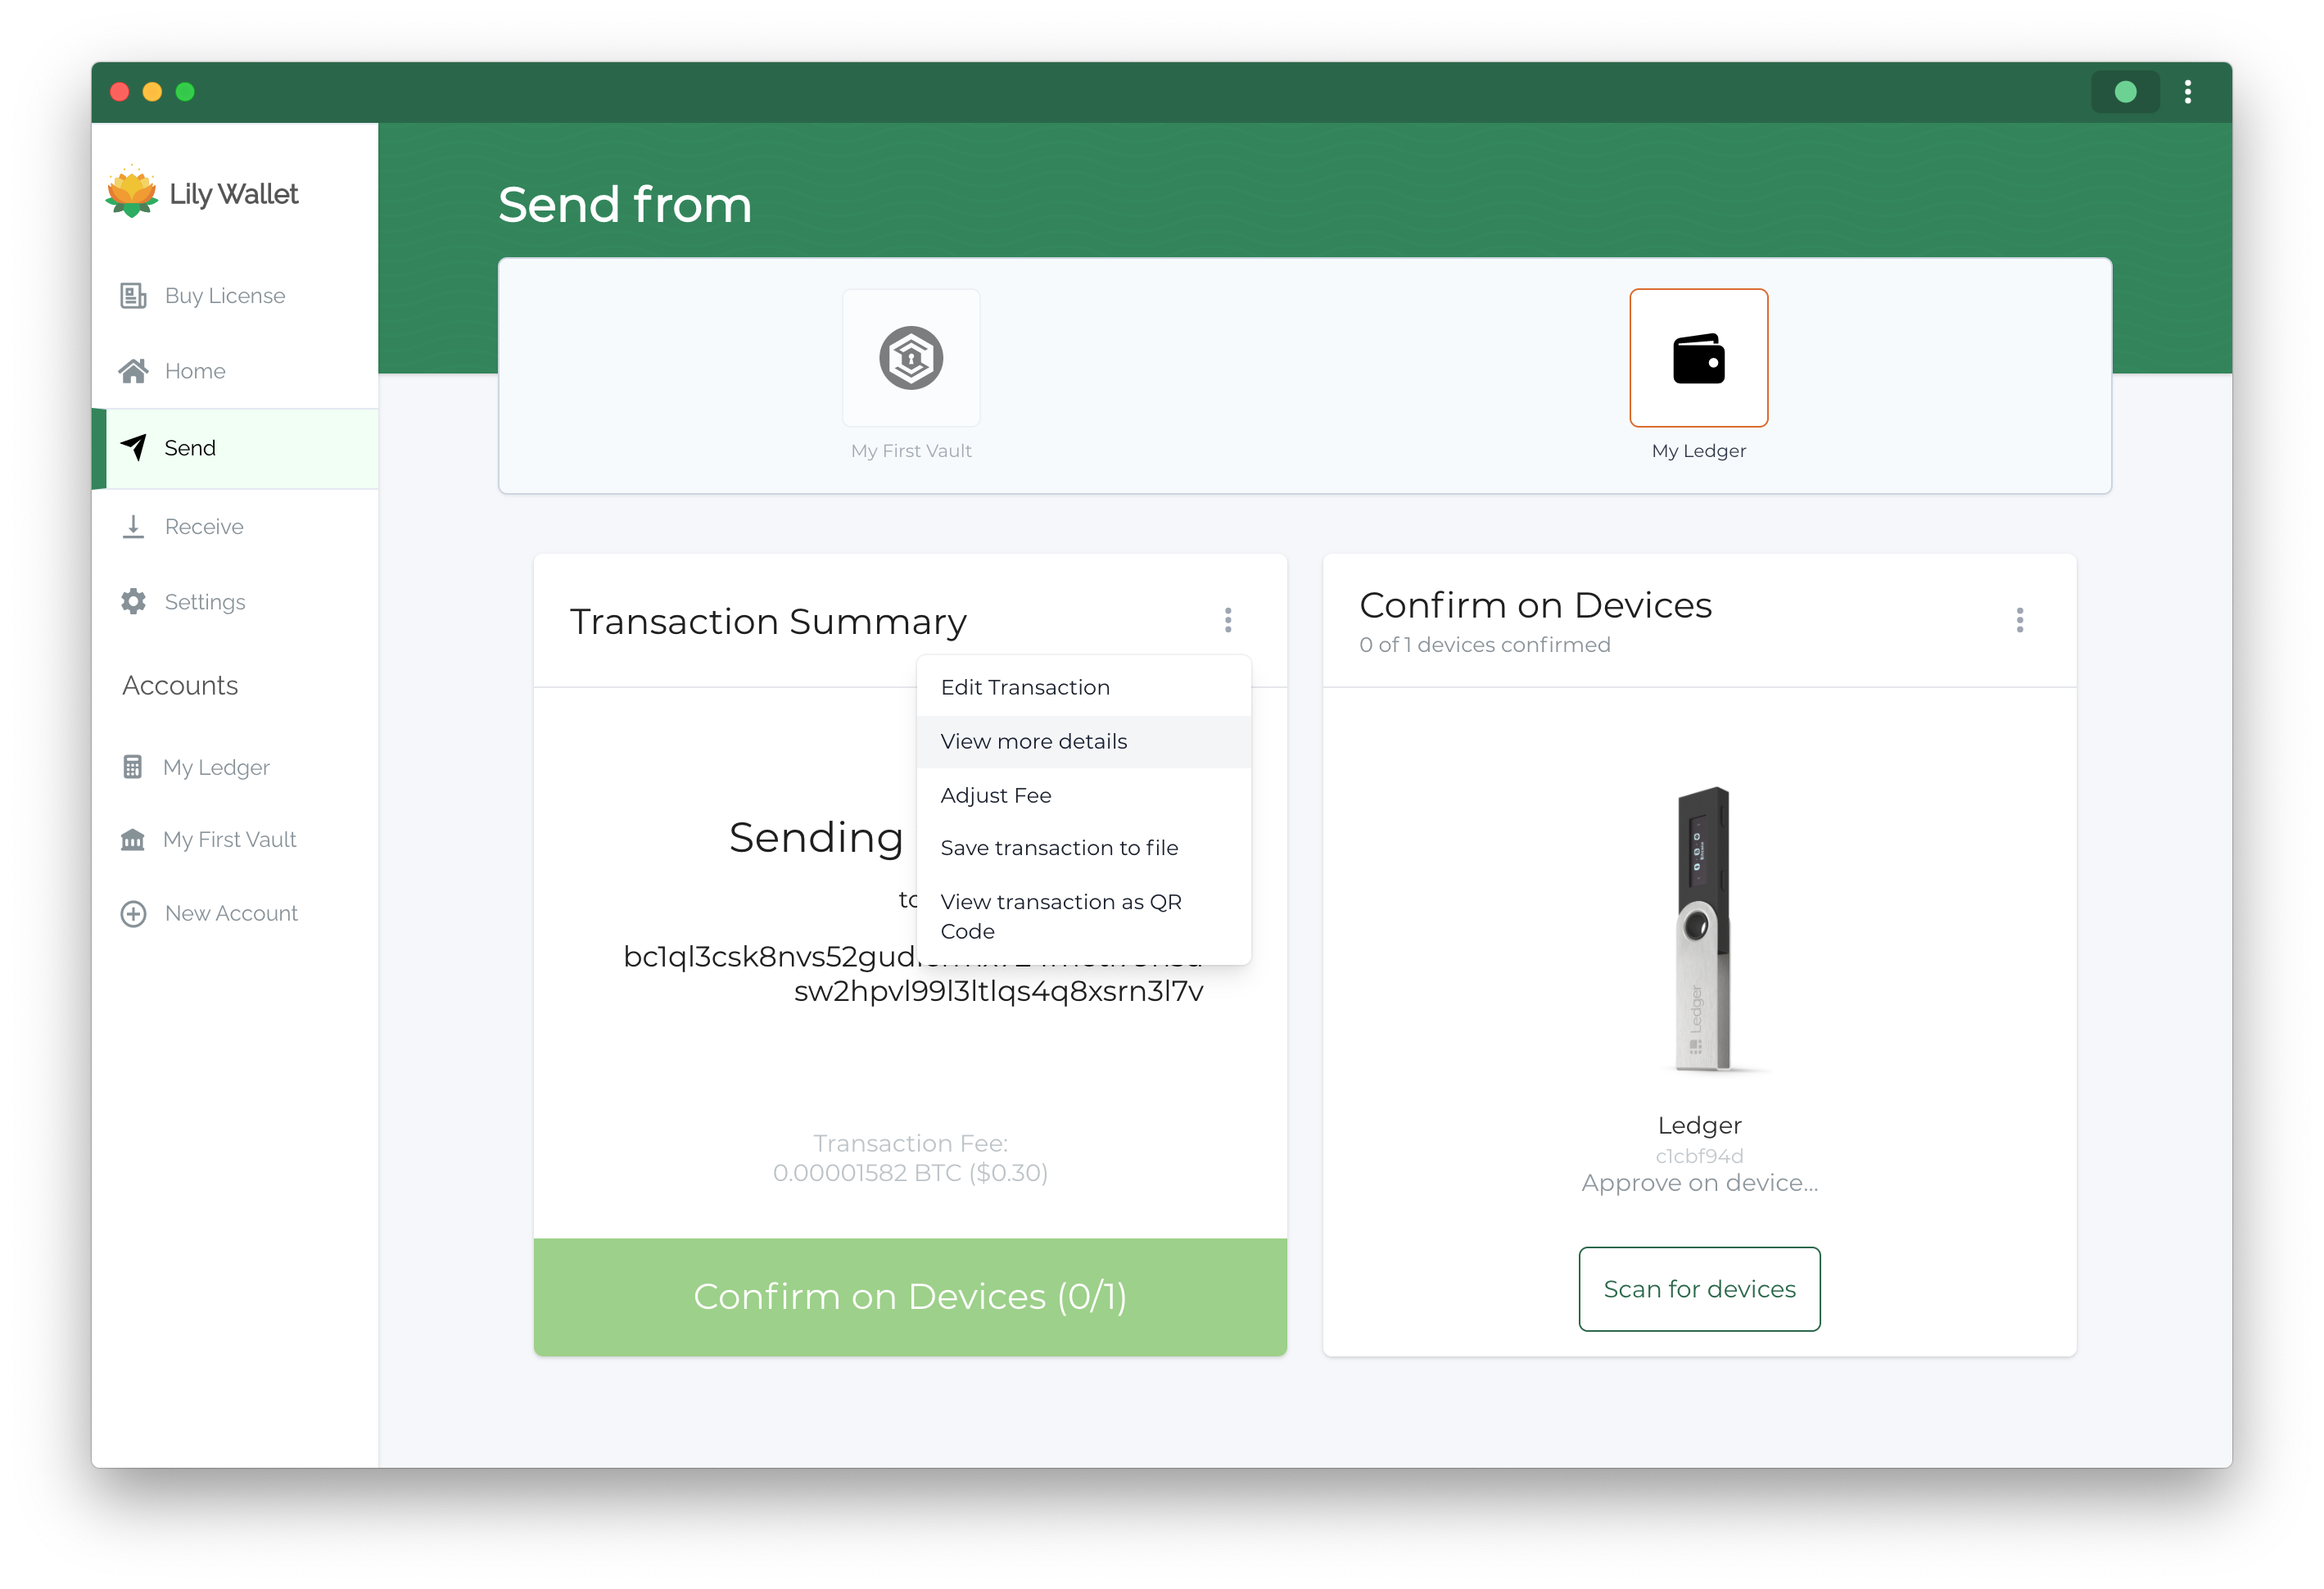Toggle the Buy License menu item
The height and width of the screenshot is (1589, 2324).
click(224, 293)
